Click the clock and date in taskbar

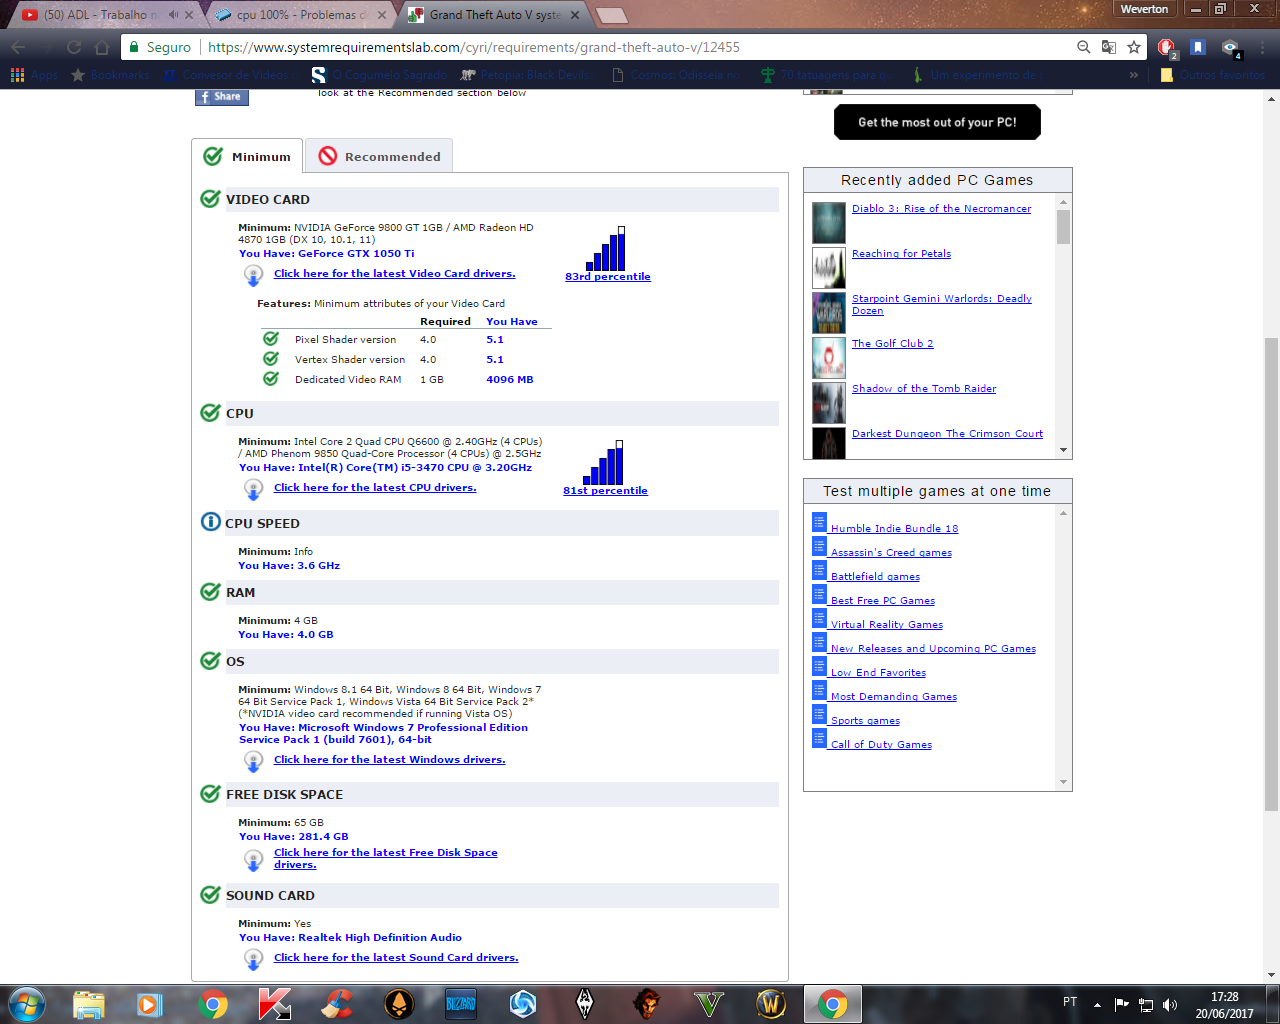tap(1224, 1004)
